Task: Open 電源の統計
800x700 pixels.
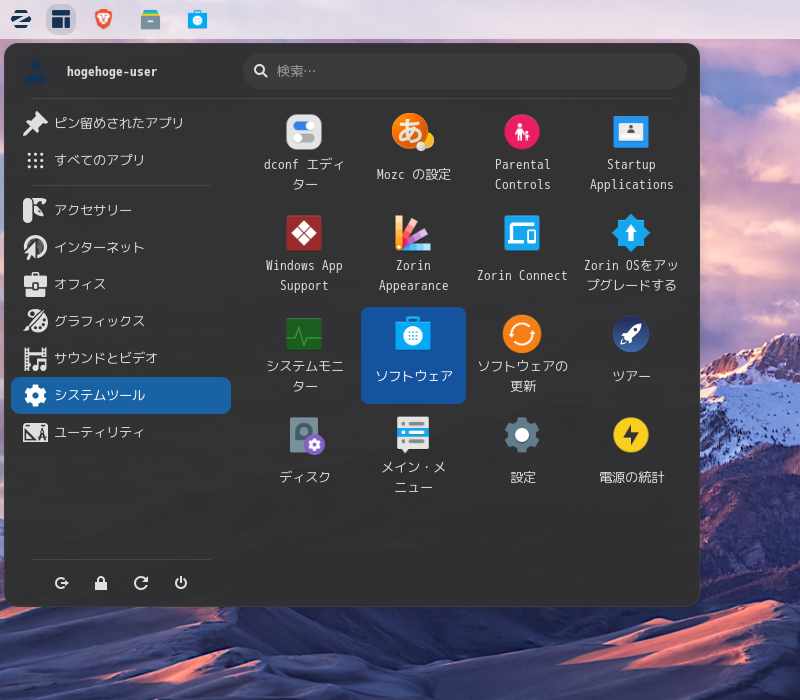Action: tap(631, 456)
